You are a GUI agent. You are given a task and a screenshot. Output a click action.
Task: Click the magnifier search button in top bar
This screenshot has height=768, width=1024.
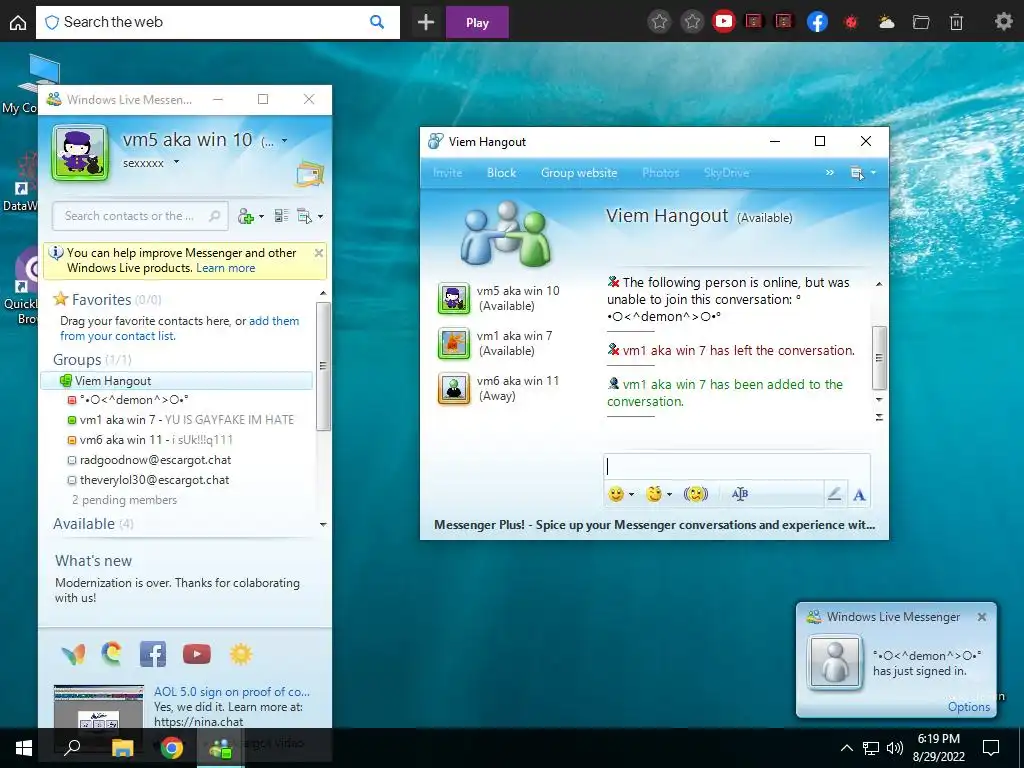377,22
